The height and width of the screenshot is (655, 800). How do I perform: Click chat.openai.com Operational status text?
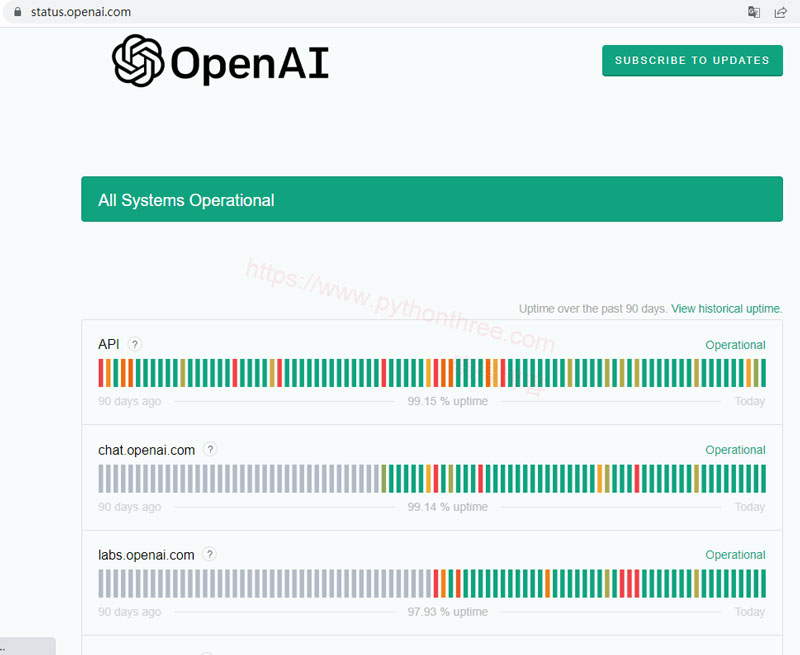(735, 450)
